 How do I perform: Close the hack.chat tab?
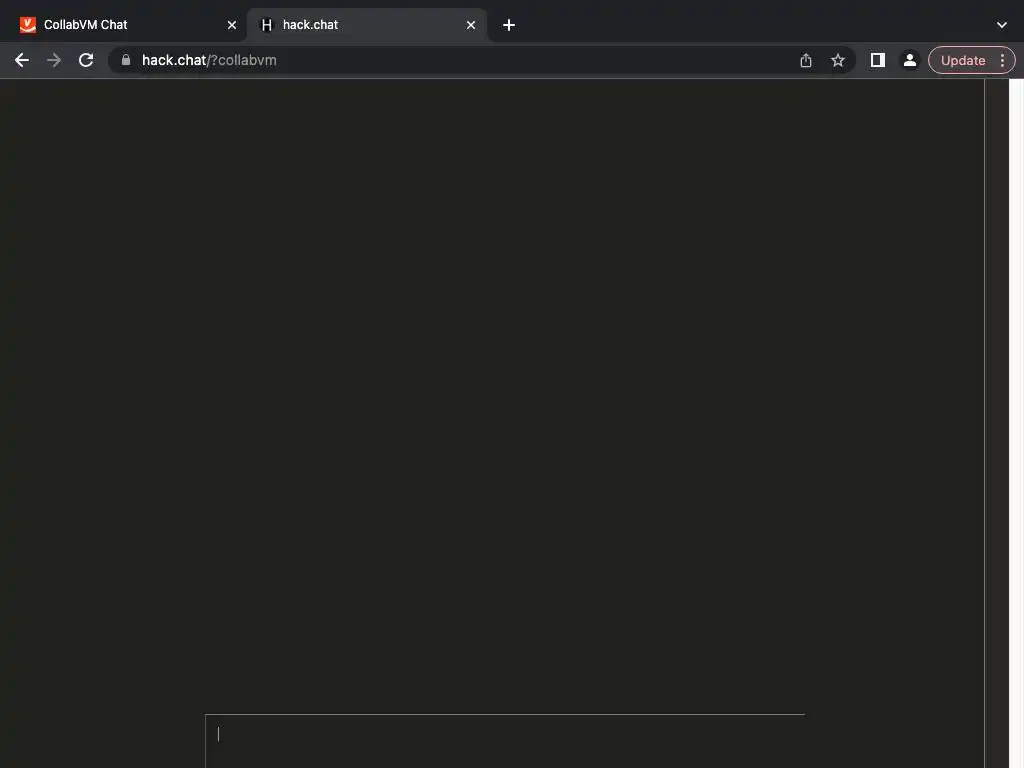point(471,25)
